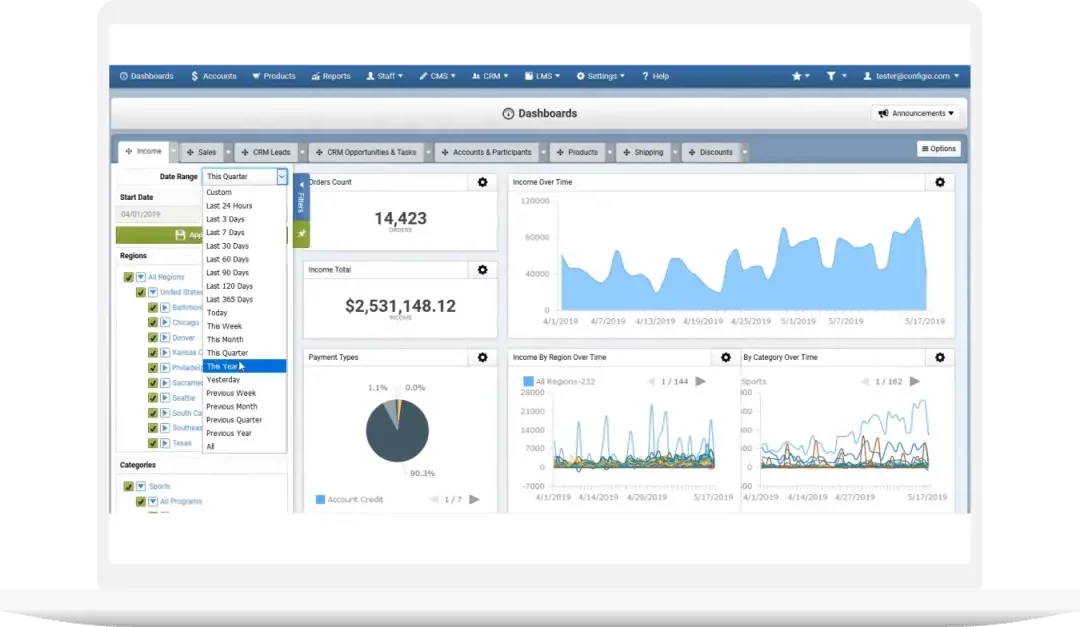Select This Year in date range list
The width and height of the screenshot is (1080, 627).
[x=245, y=367]
